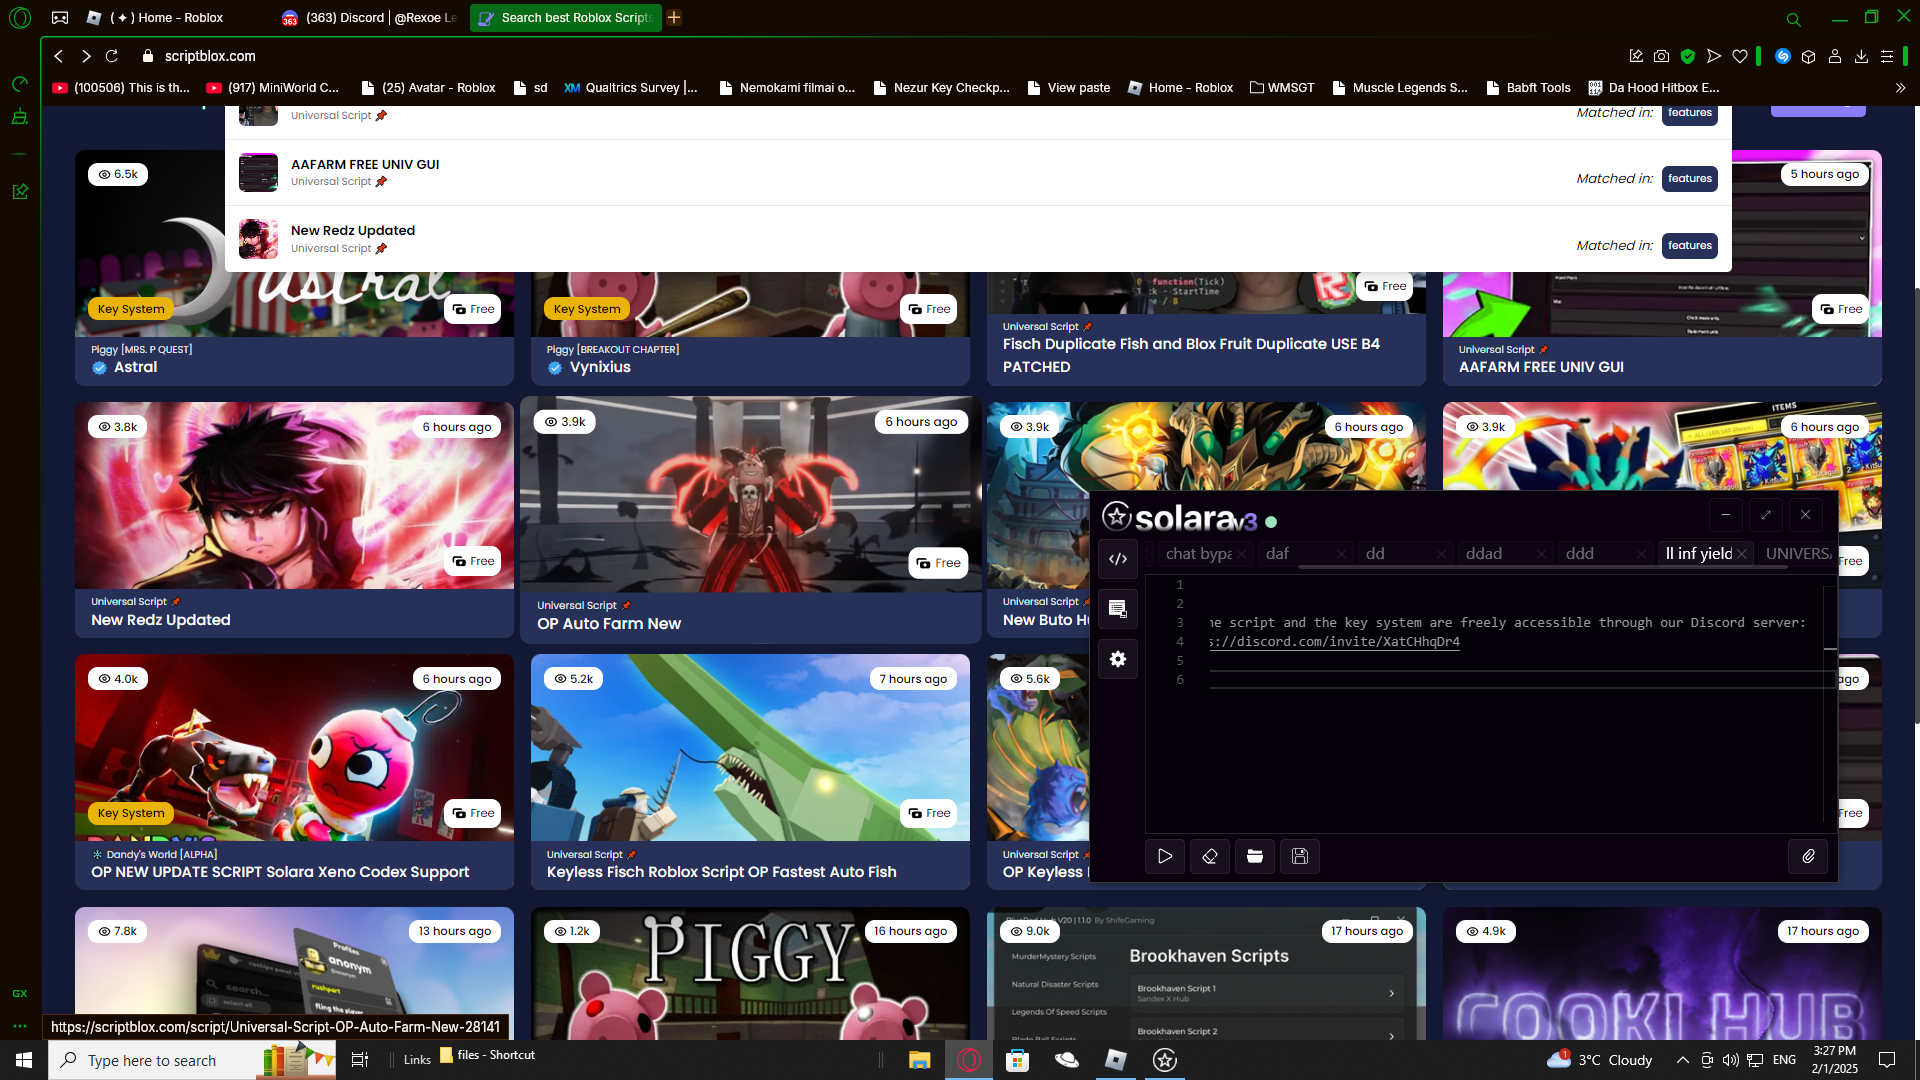Screen dimensions: 1920x1080
Task: Expand hidden bookmarks chevron
Action: click(x=1900, y=88)
